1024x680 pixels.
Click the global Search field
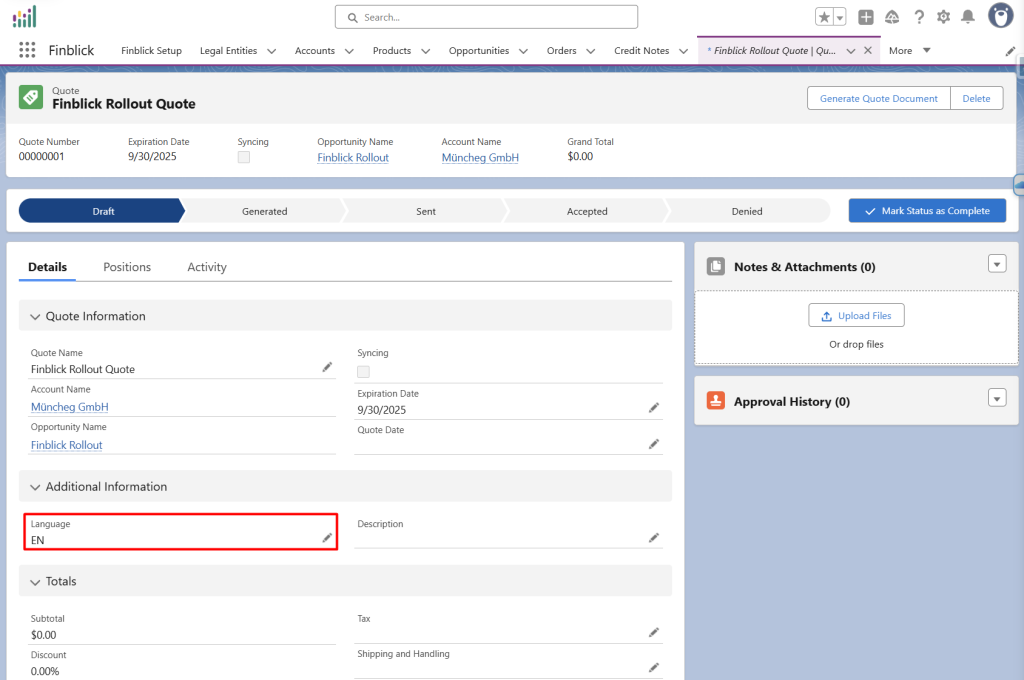pos(486,17)
